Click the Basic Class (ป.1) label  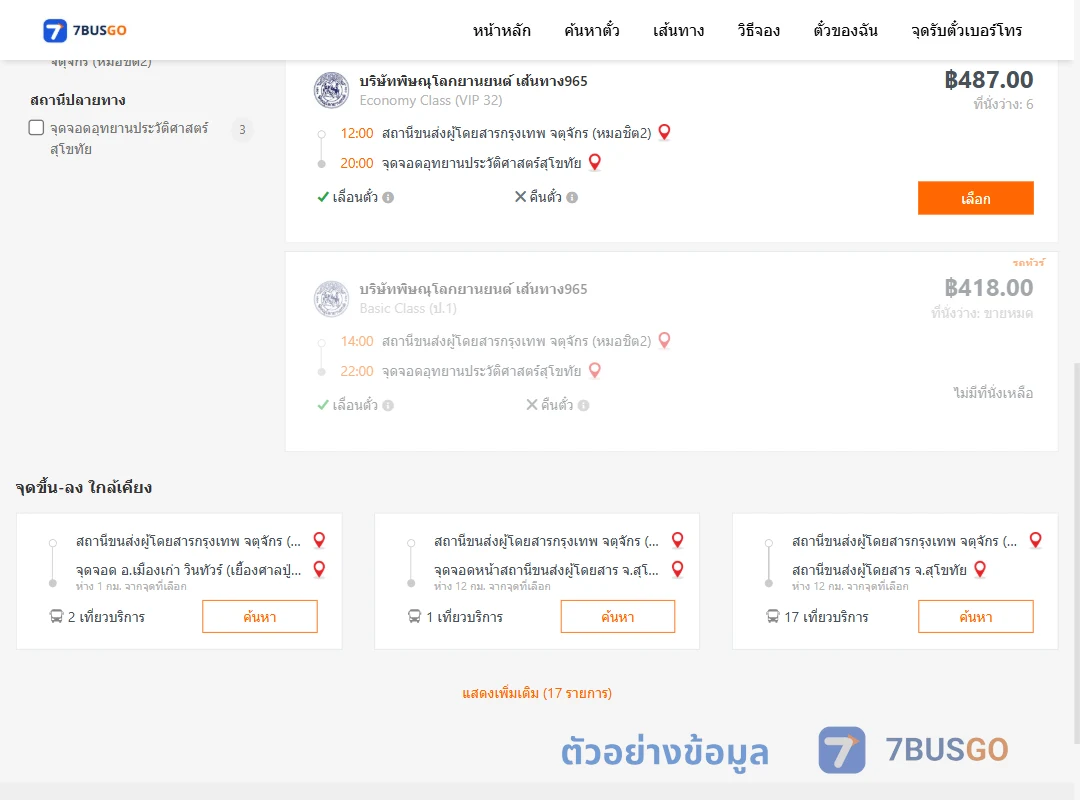[408, 309]
